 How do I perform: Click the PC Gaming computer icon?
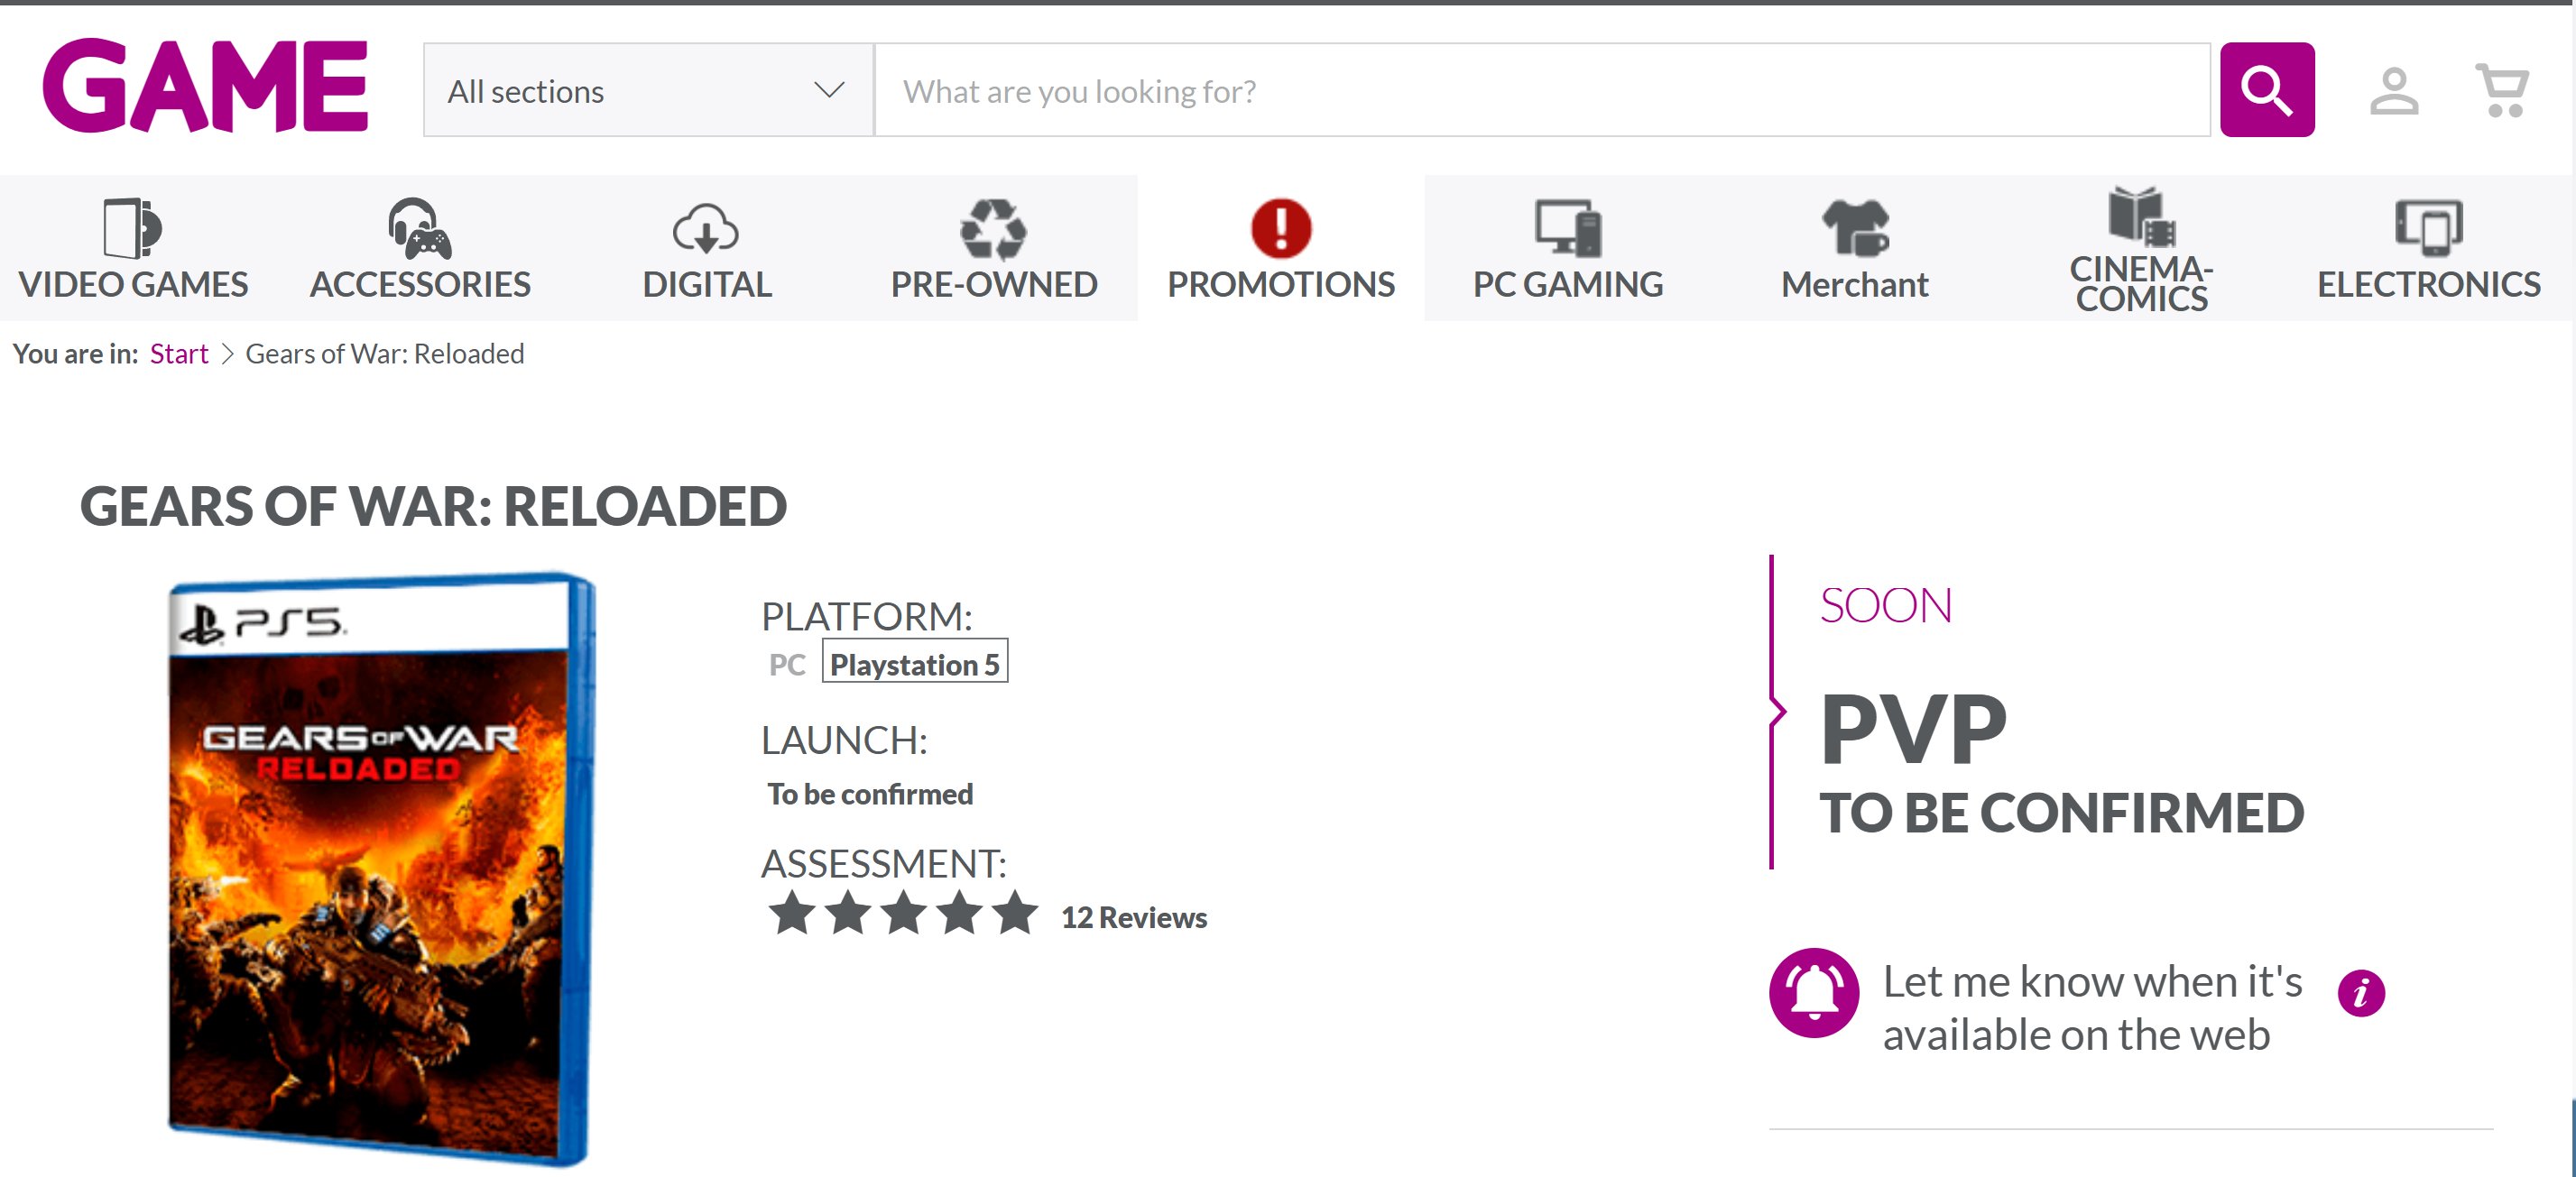coord(1568,228)
